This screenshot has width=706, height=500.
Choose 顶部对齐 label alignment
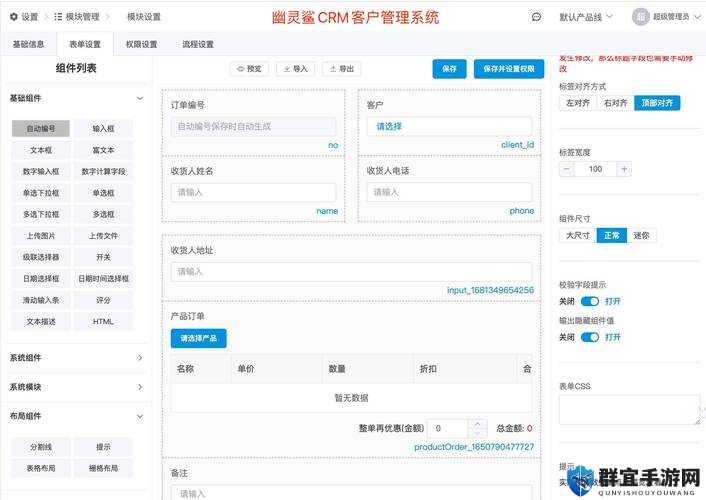pos(657,103)
